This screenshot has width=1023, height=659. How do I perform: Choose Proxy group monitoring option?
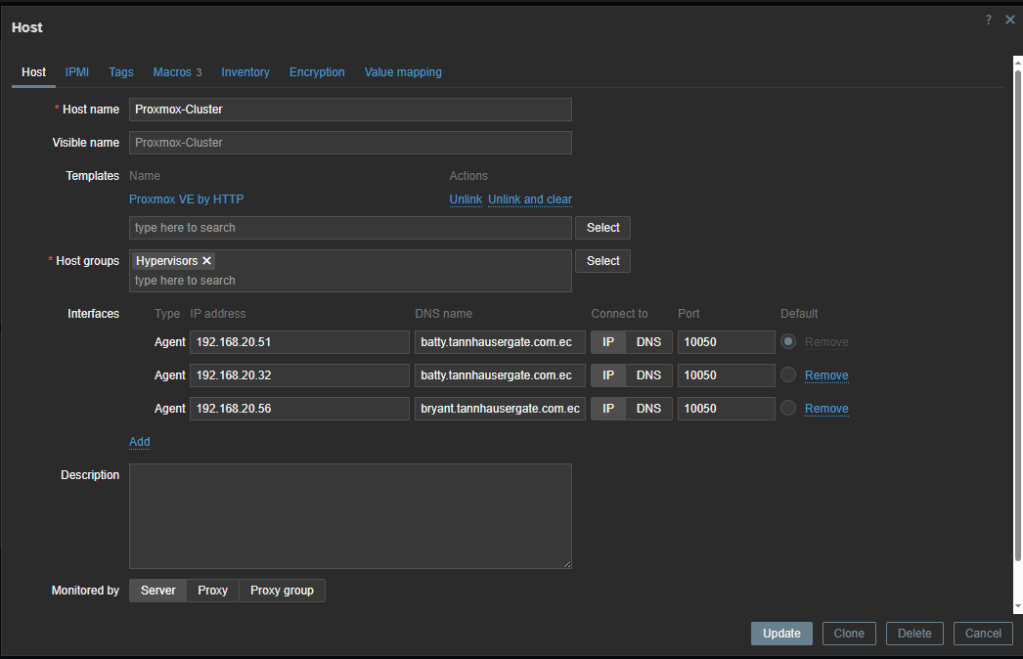point(281,590)
